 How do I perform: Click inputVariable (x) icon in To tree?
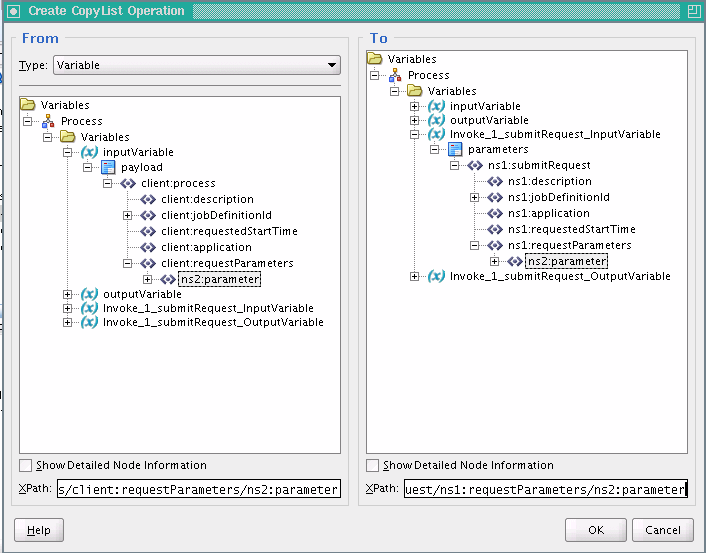(x=436, y=106)
